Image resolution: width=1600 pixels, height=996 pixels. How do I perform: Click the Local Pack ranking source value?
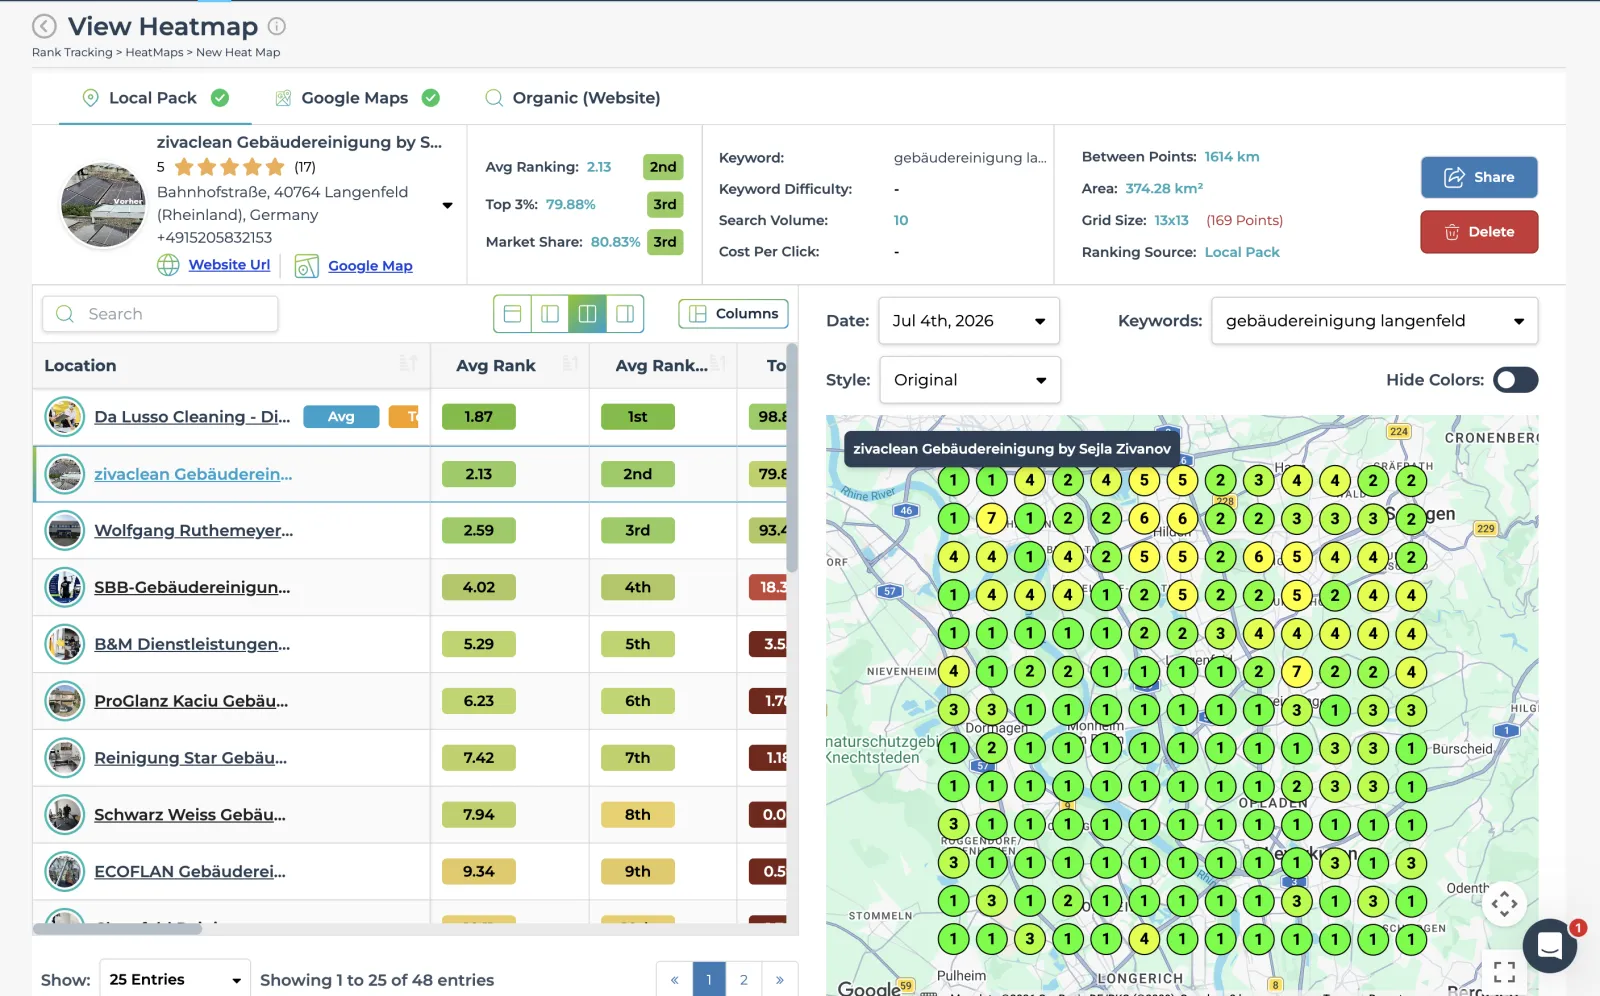click(1242, 252)
